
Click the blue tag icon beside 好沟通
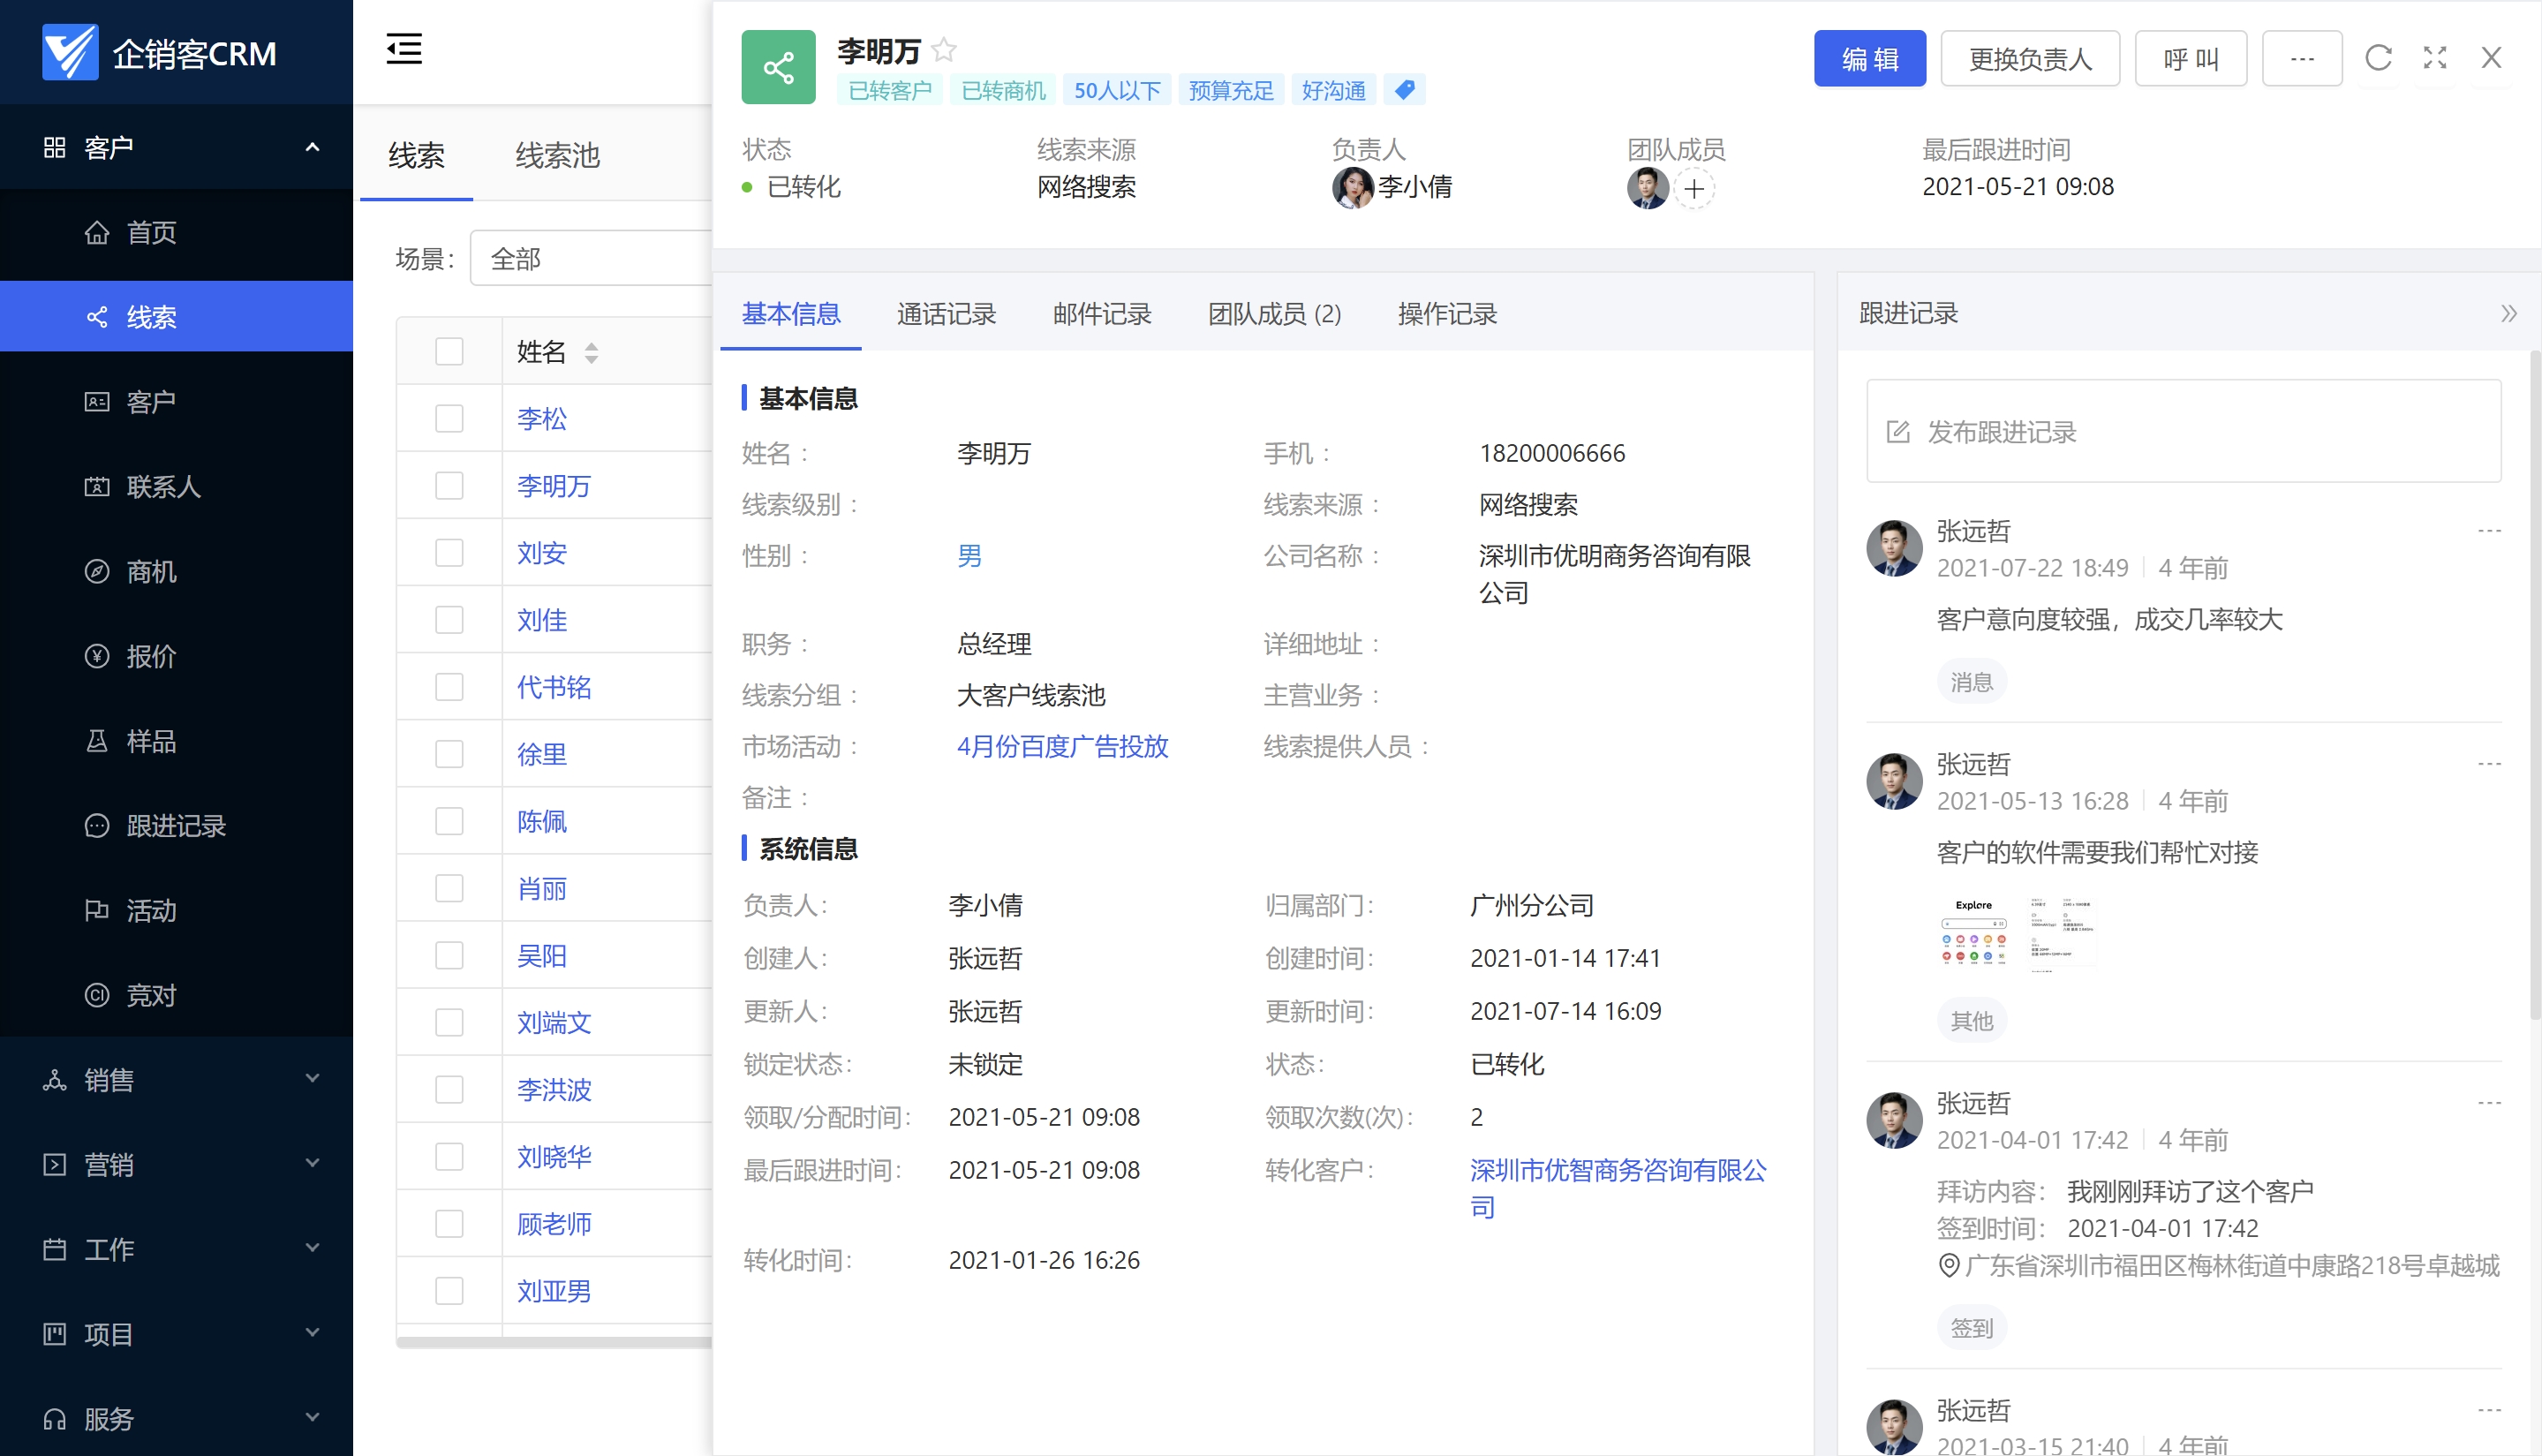1404,90
